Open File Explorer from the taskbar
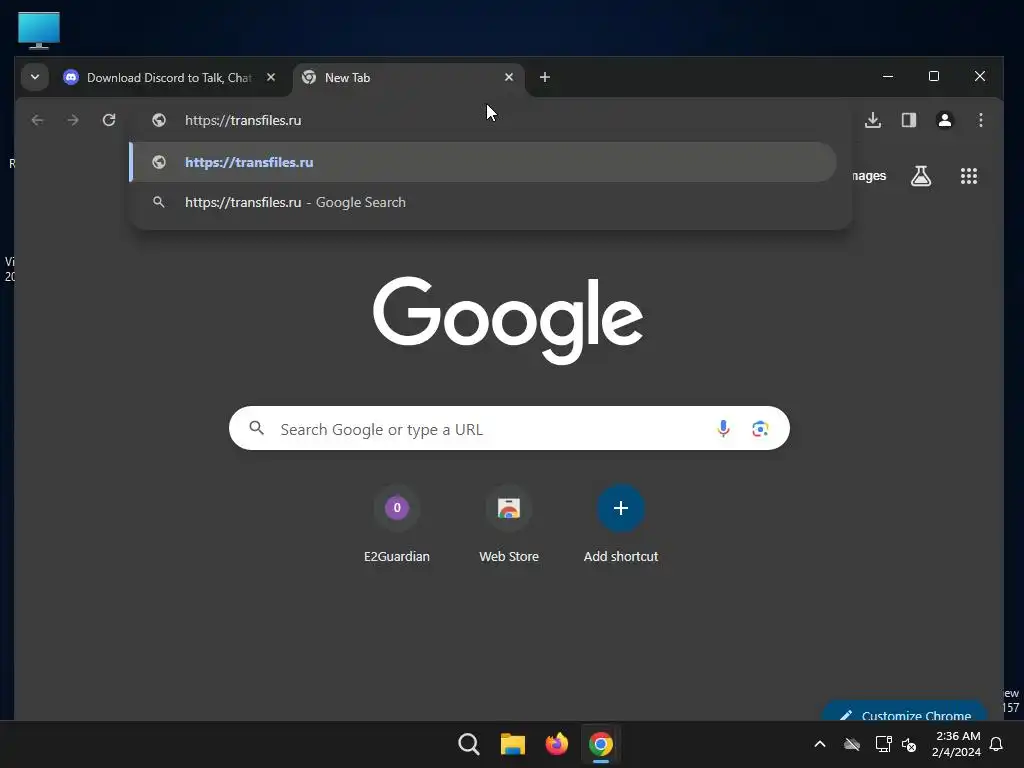Viewport: 1024px width, 768px height. (513, 744)
